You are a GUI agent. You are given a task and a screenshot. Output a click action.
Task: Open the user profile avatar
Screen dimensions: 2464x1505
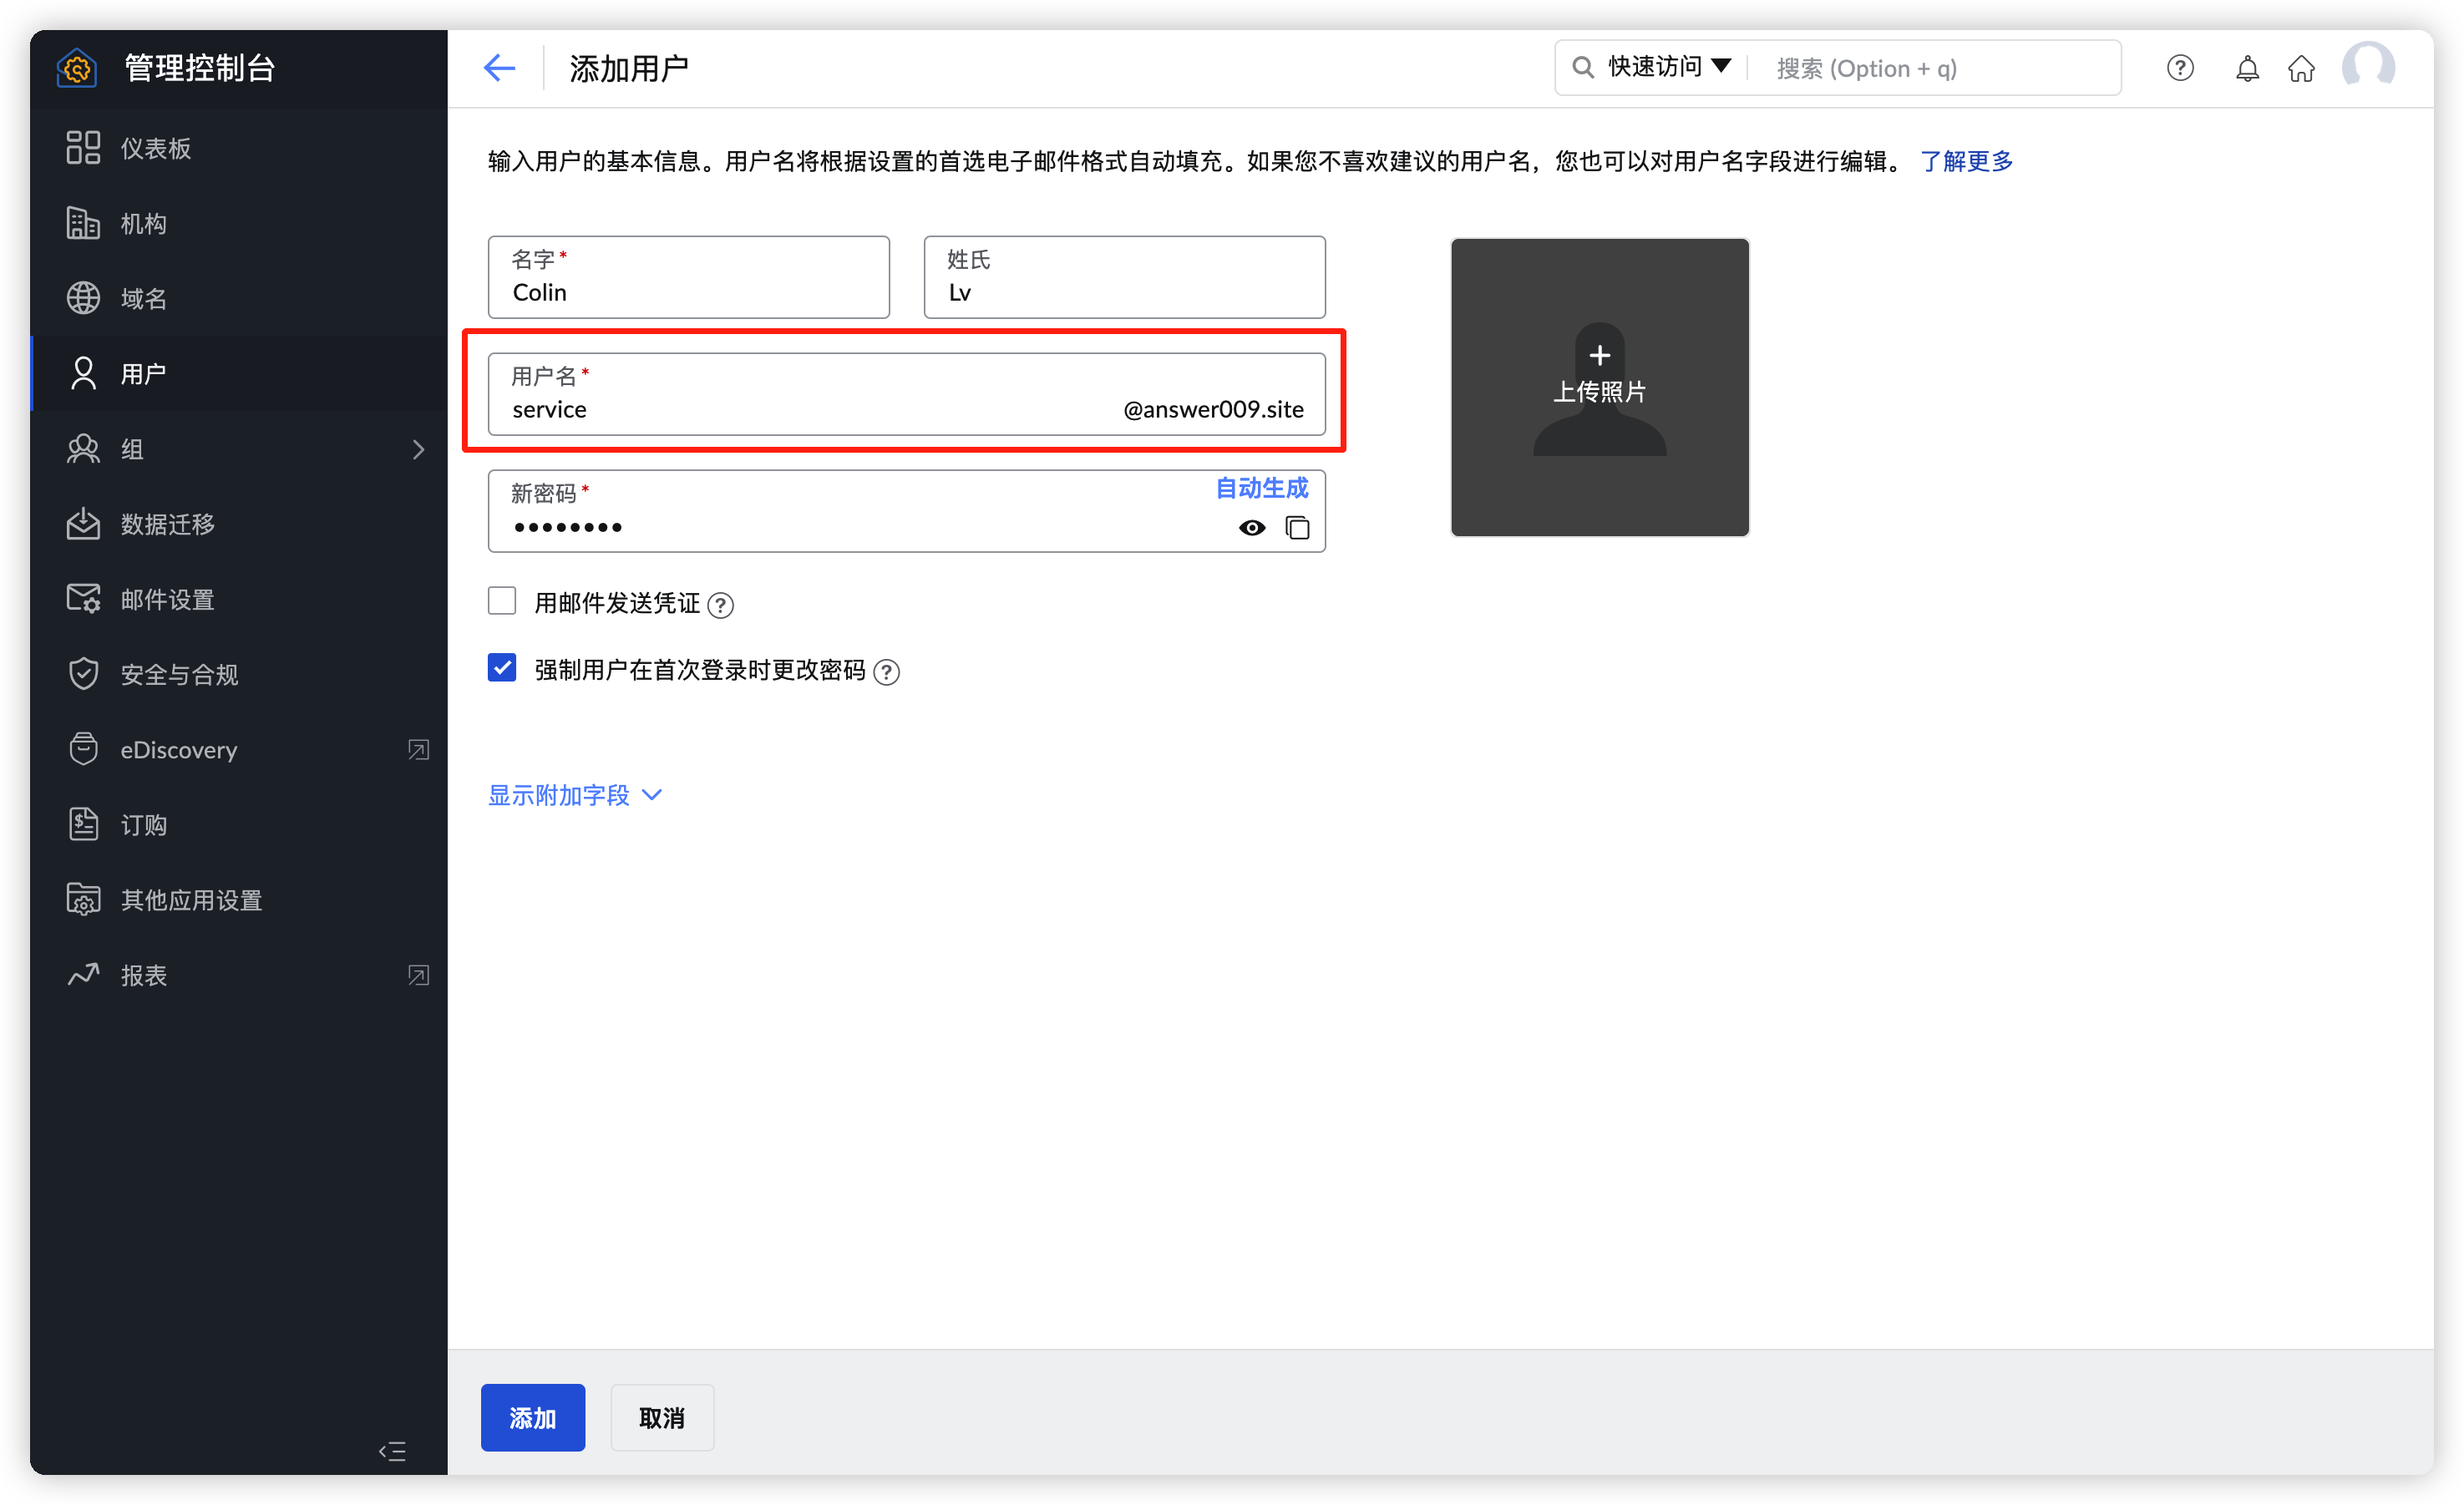[x=2368, y=68]
